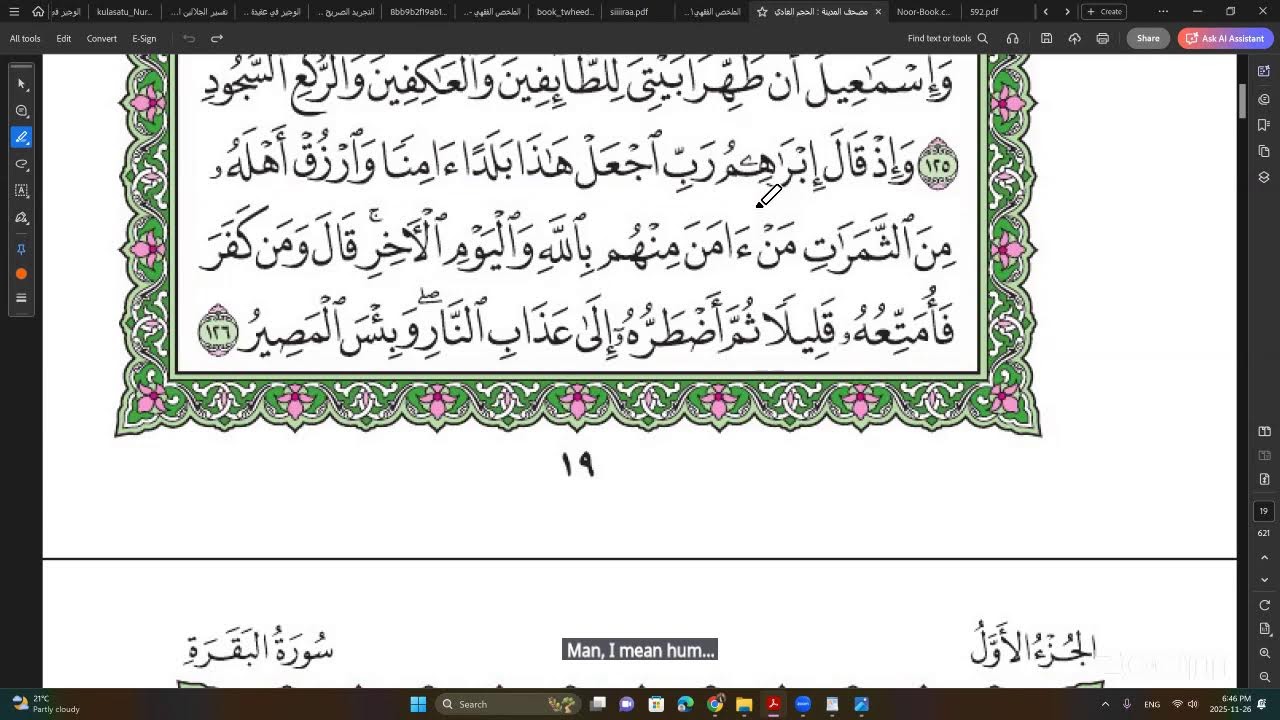The height and width of the screenshot is (720, 1280).
Task: Open the Convert menu
Action: (x=102, y=38)
